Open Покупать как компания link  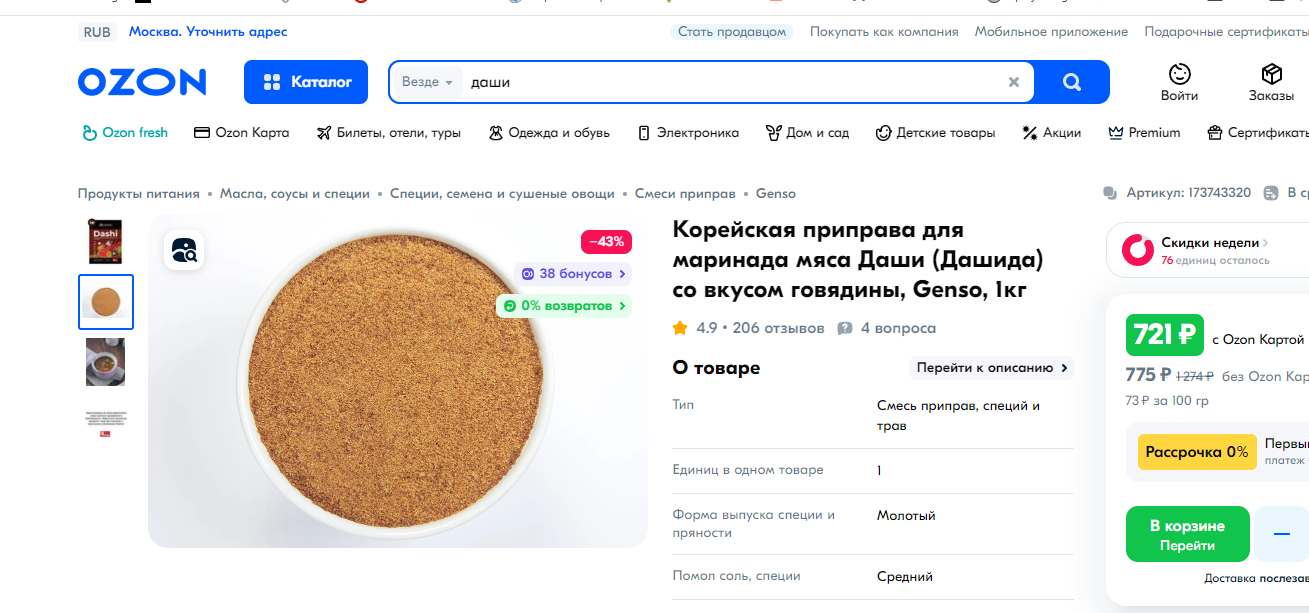(x=884, y=32)
